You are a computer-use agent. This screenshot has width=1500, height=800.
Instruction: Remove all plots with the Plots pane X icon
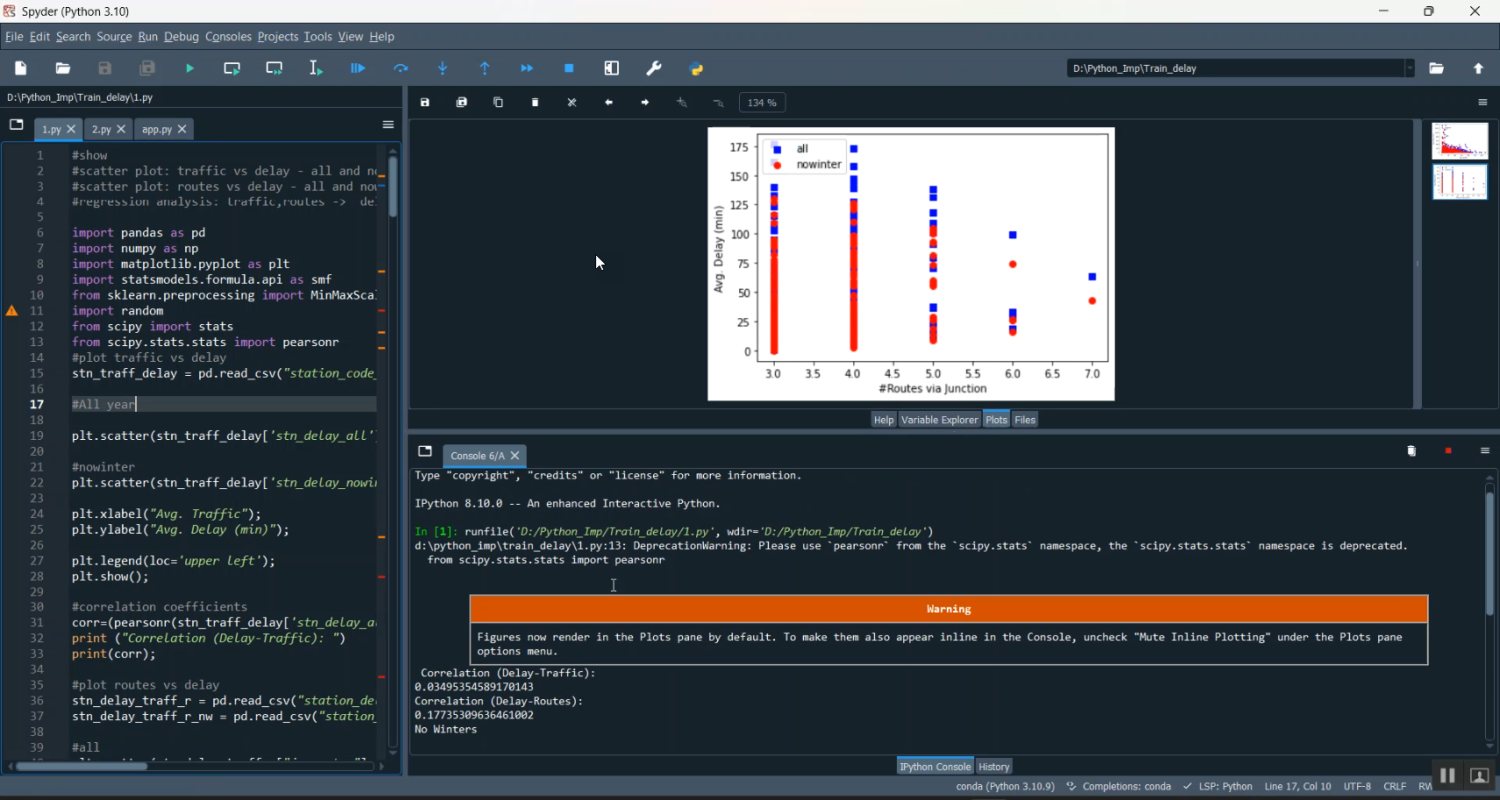(572, 103)
